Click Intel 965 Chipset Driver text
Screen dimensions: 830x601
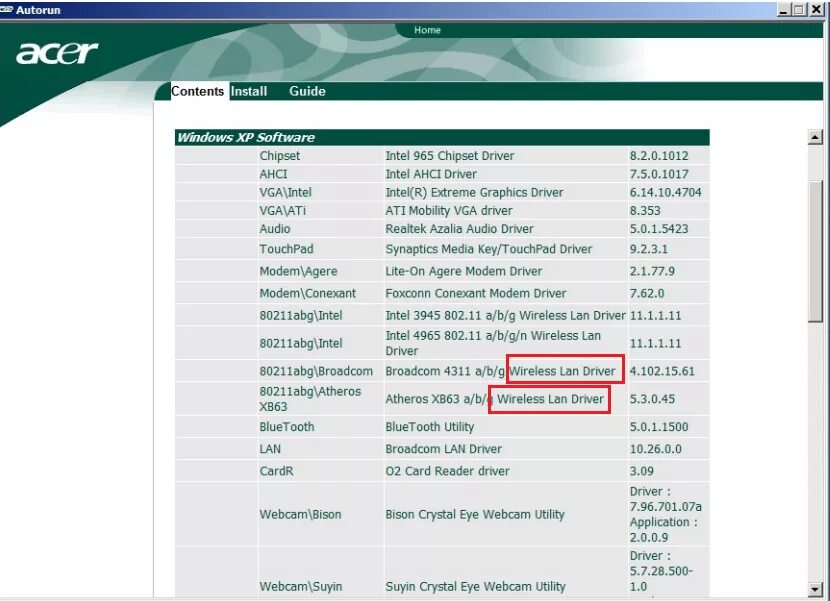[x=449, y=156]
